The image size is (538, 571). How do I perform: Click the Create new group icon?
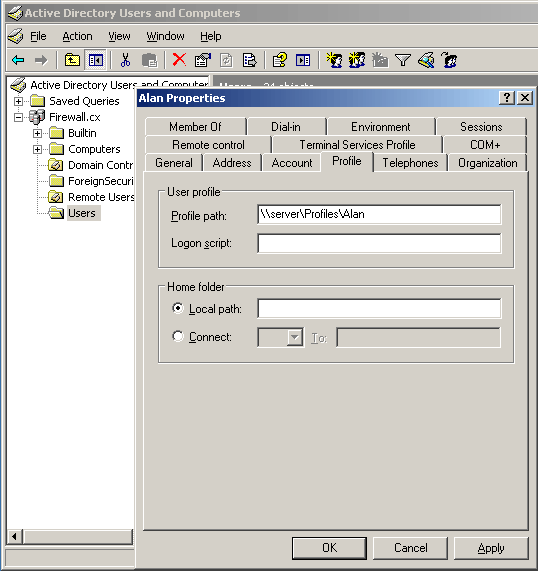[357, 60]
